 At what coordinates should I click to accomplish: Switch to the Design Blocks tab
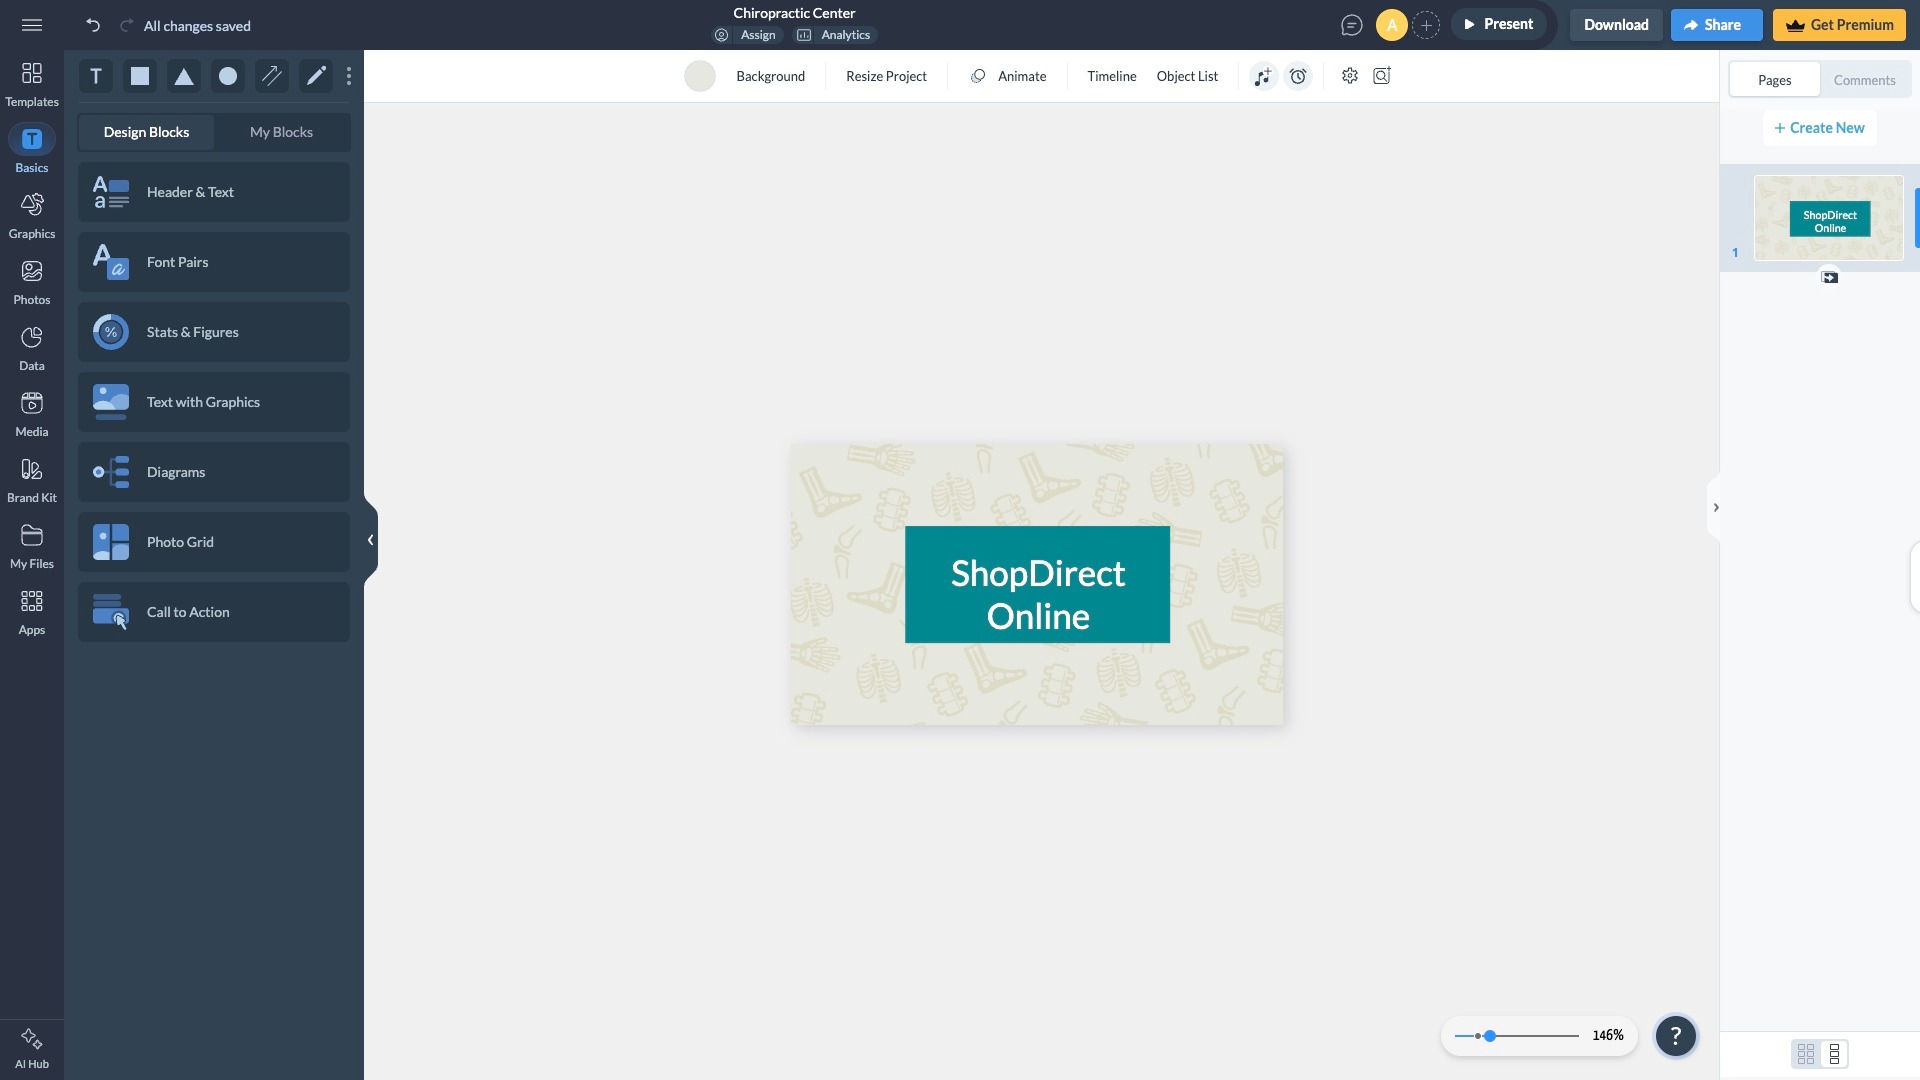point(146,132)
